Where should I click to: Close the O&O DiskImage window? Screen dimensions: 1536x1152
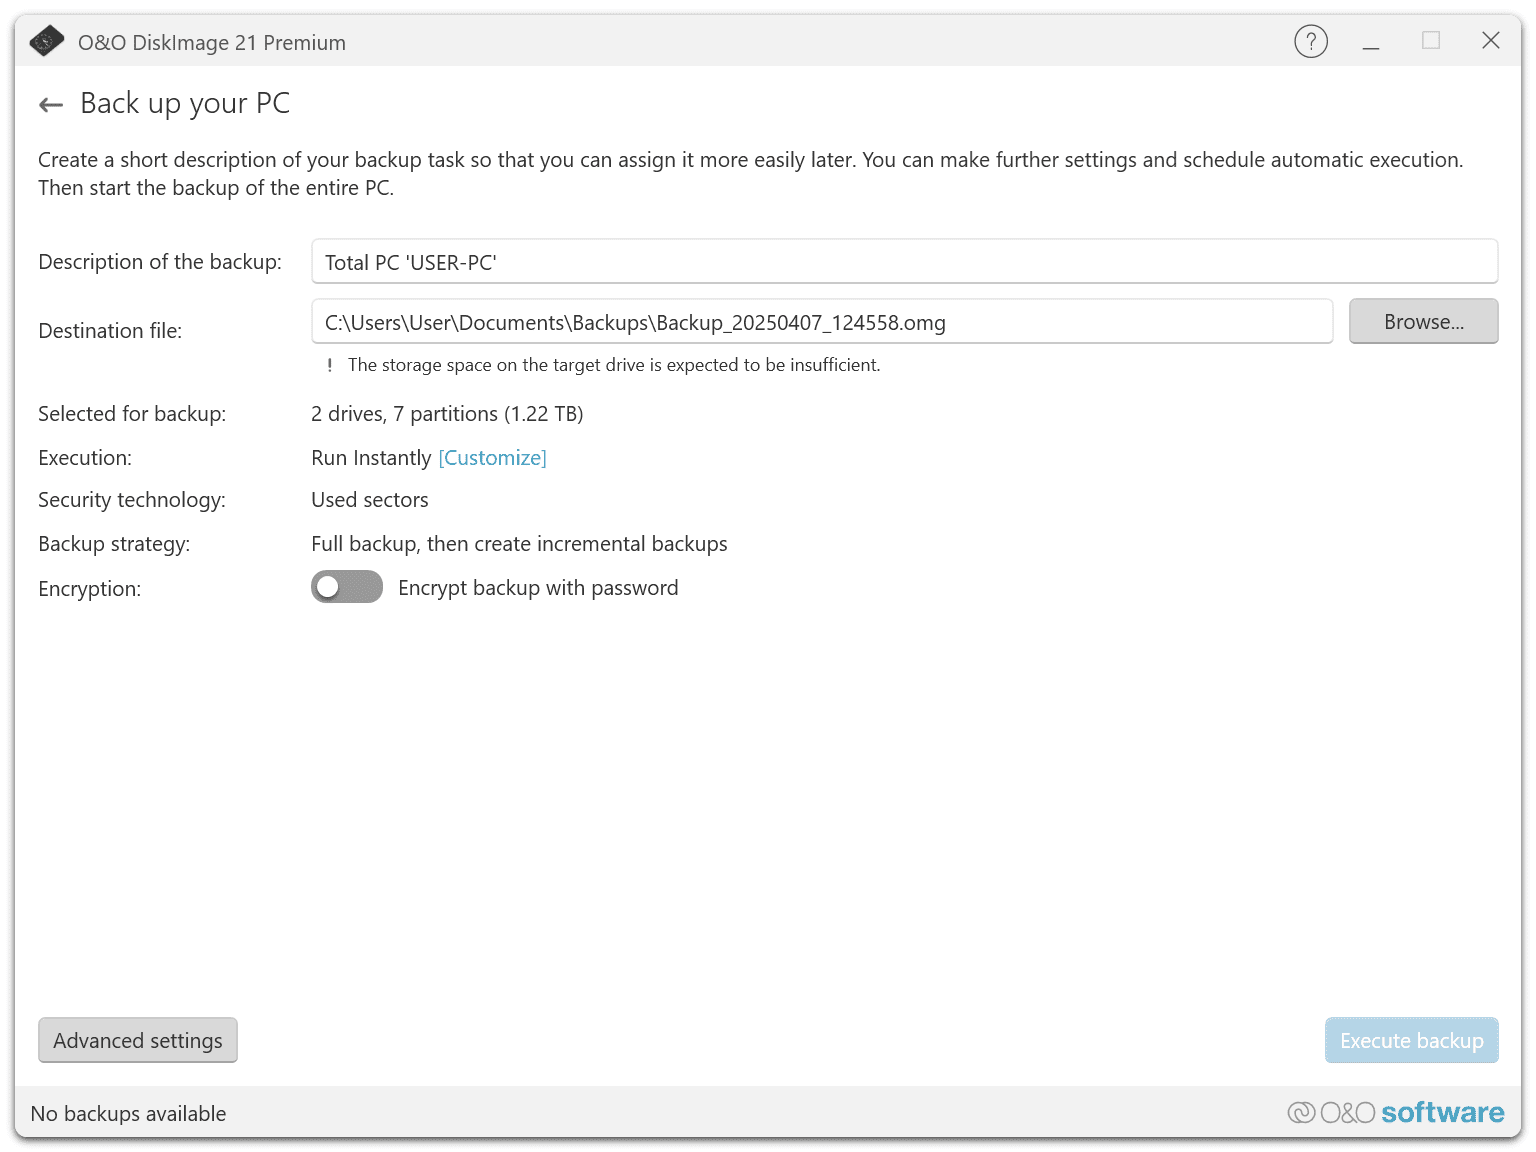click(x=1490, y=41)
